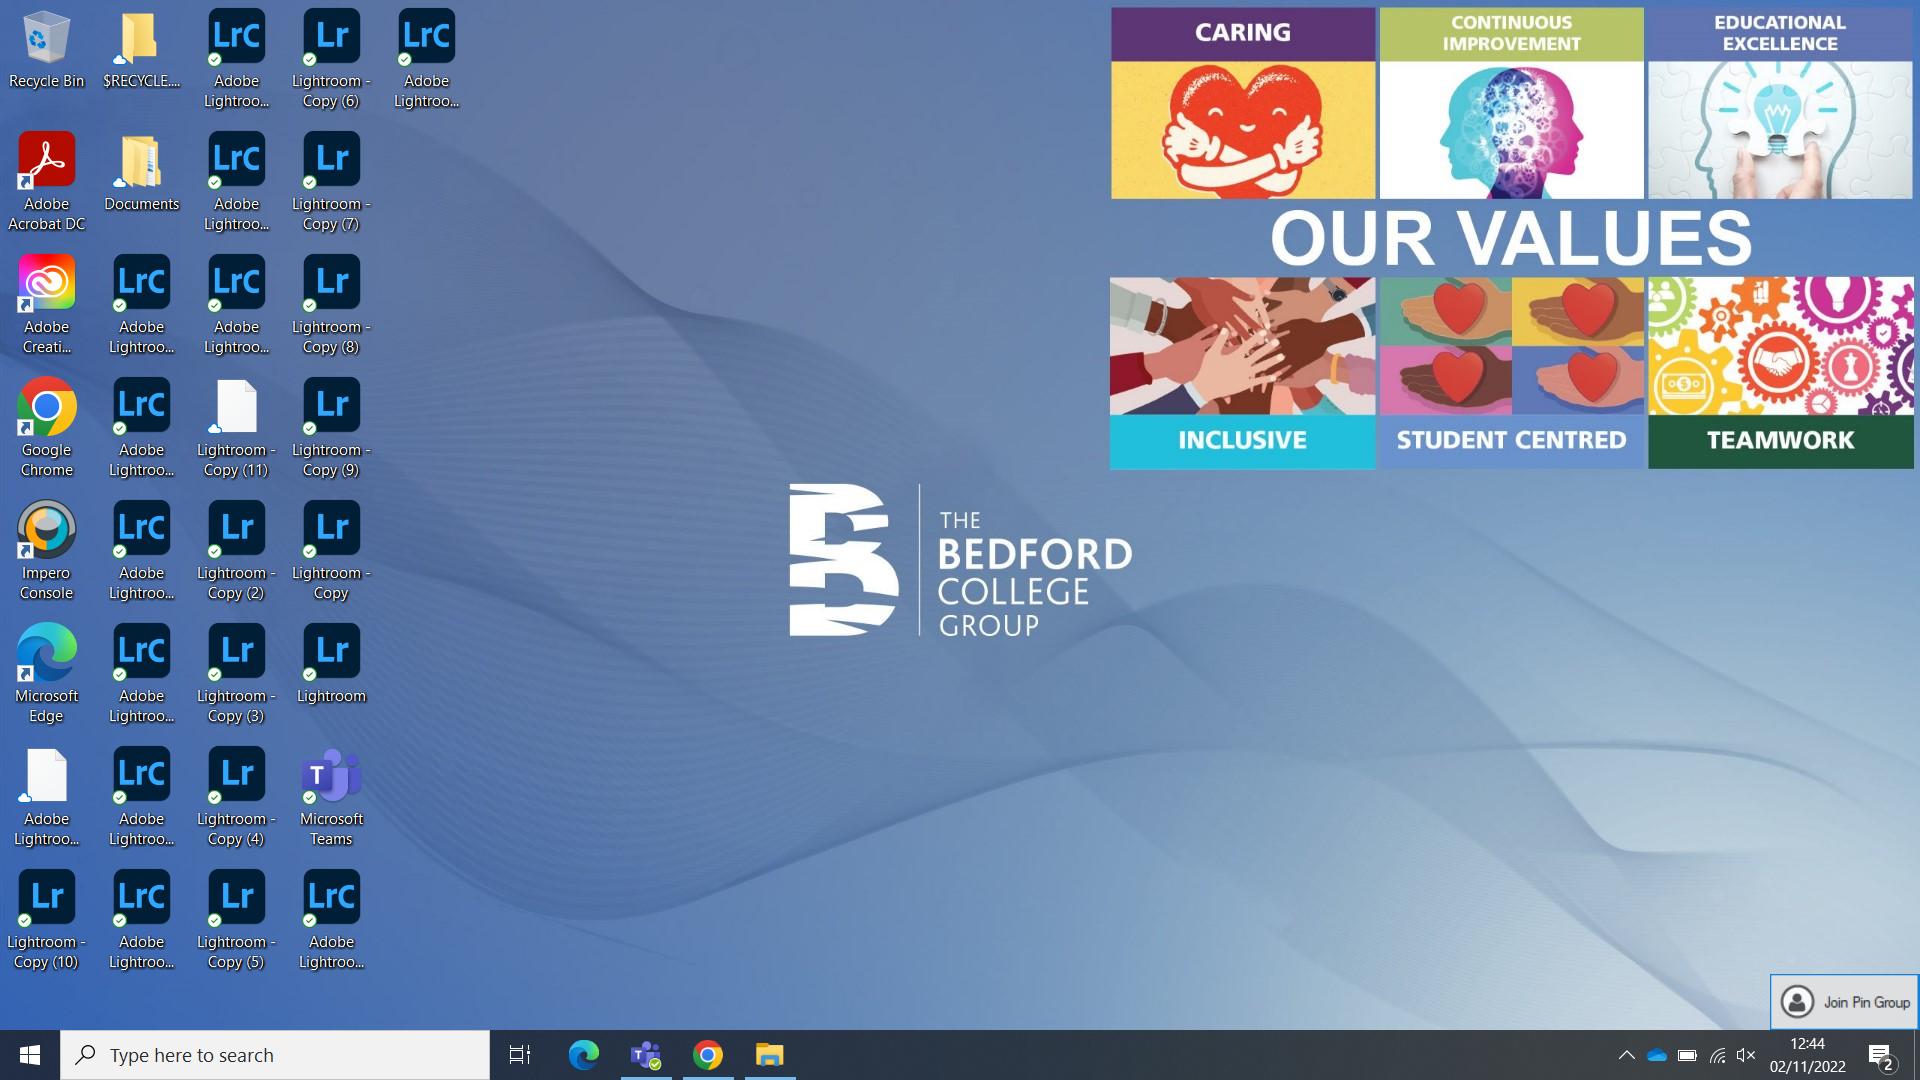Open File Explorer from the taskbar

coord(769,1055)
